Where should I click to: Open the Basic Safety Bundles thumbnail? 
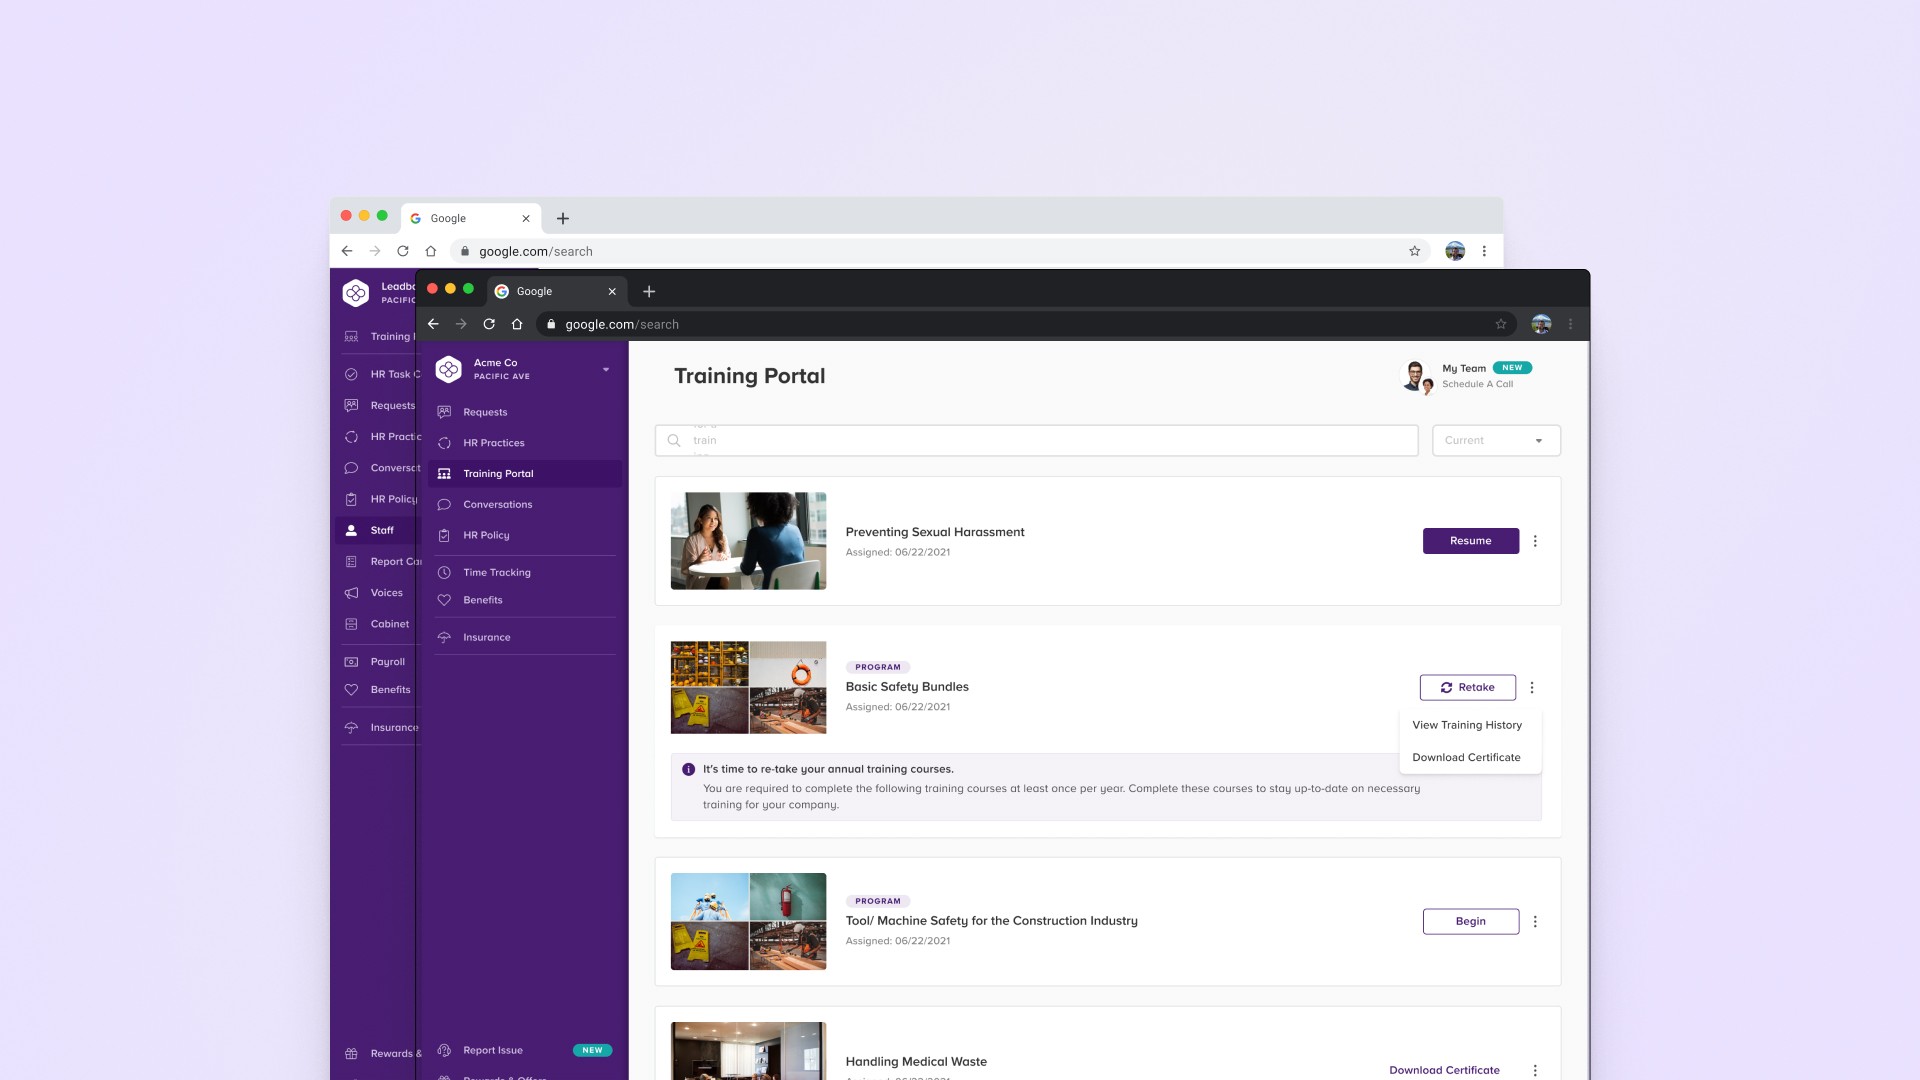coord(748,688)
